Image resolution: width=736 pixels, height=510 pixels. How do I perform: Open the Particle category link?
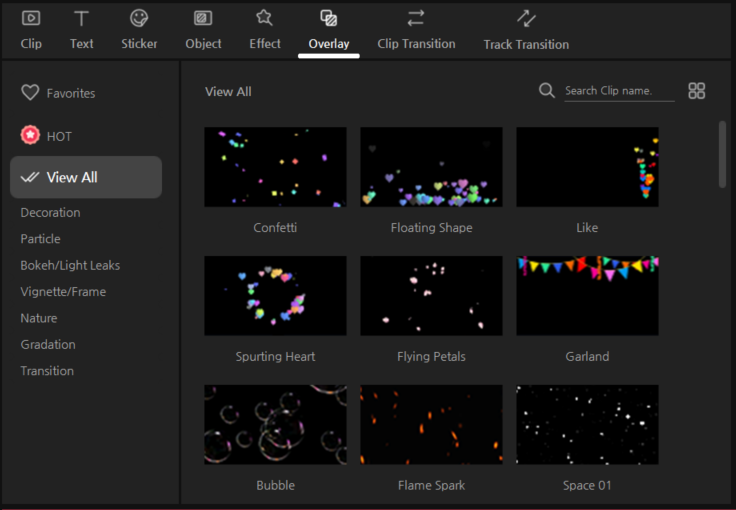click(x=40, y=239)
